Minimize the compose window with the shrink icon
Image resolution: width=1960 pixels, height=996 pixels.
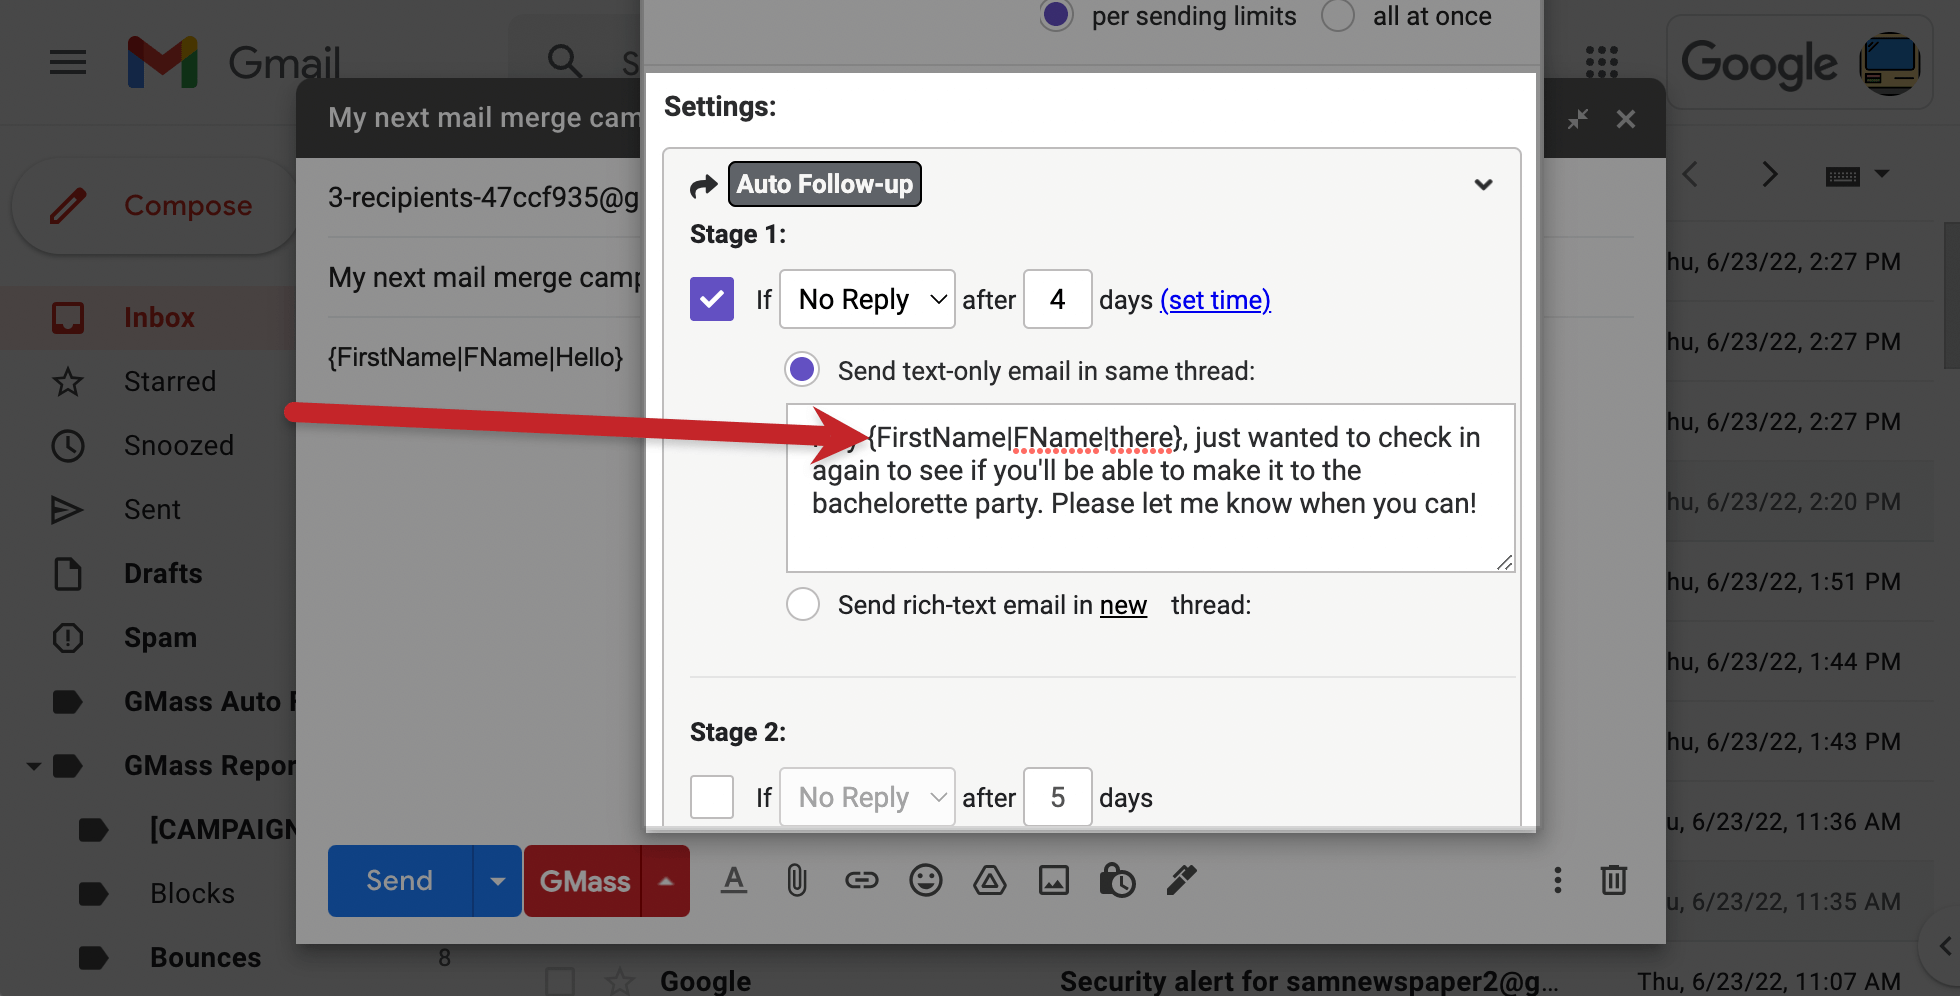[x=1578, y=119]
